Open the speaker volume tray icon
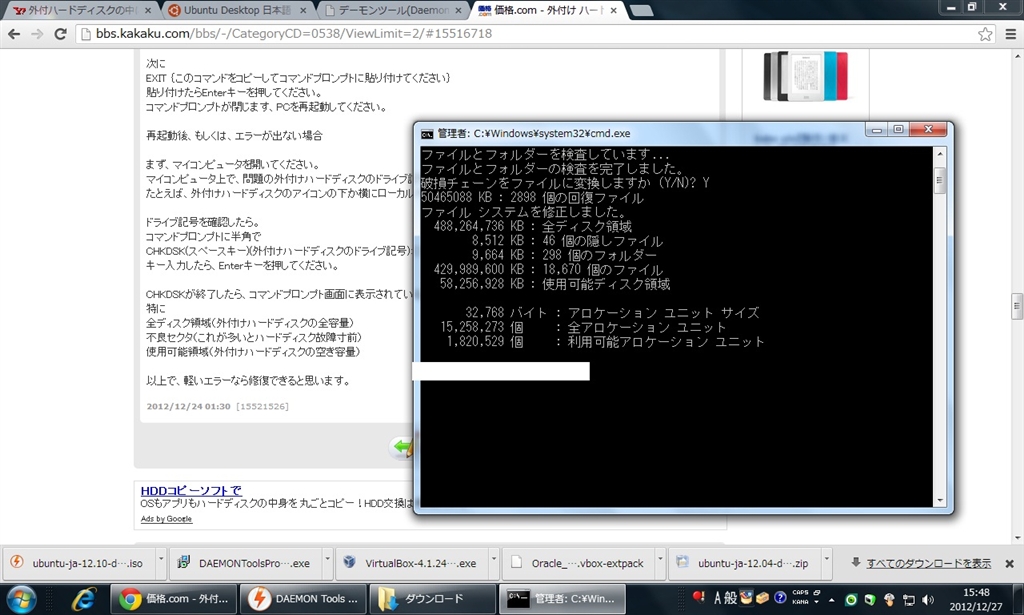The image size is (1024, 615). (927, 599)
